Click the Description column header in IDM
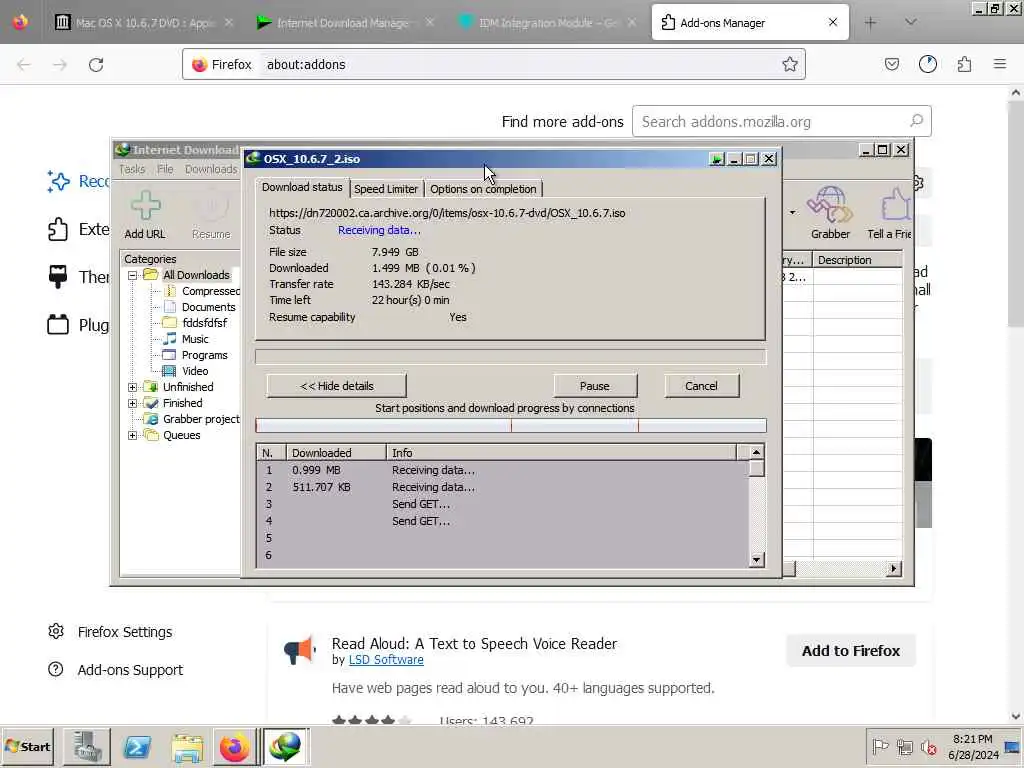1024x768 pixels. point(857,260)
